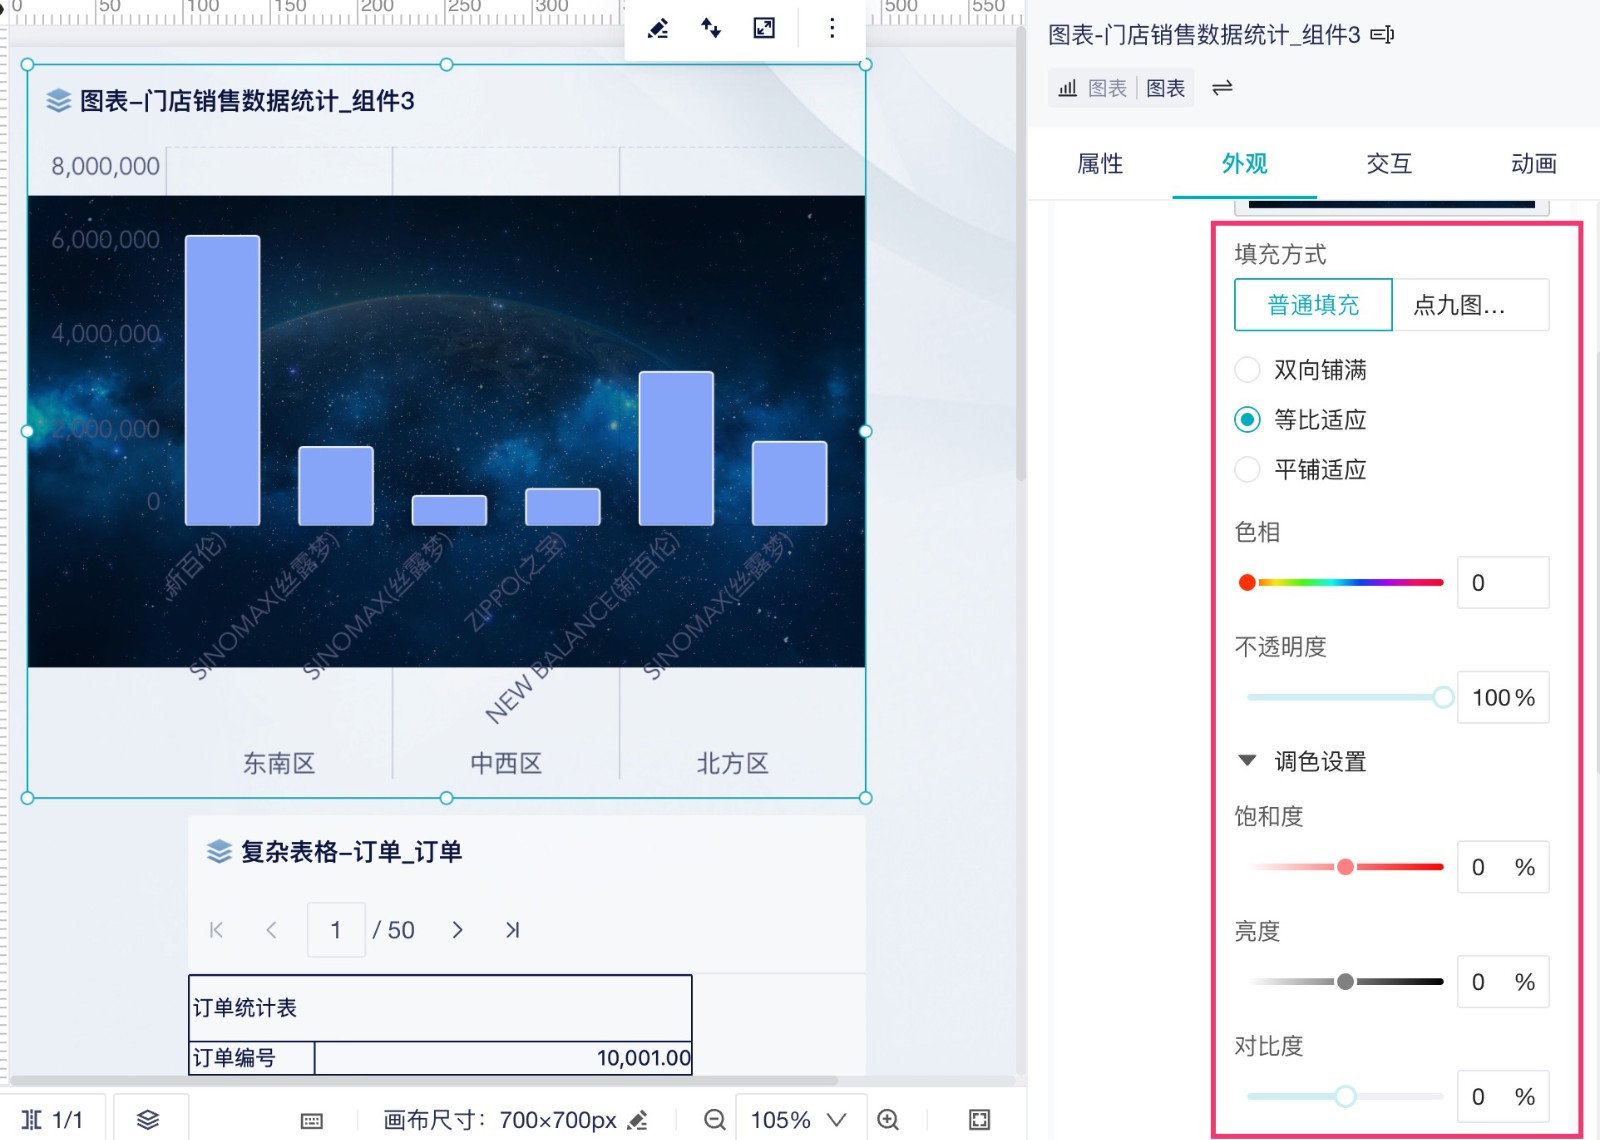Click the 中西区 axis label
The width and height of the screenshot is (1600, 1140).
coord(506,764)
